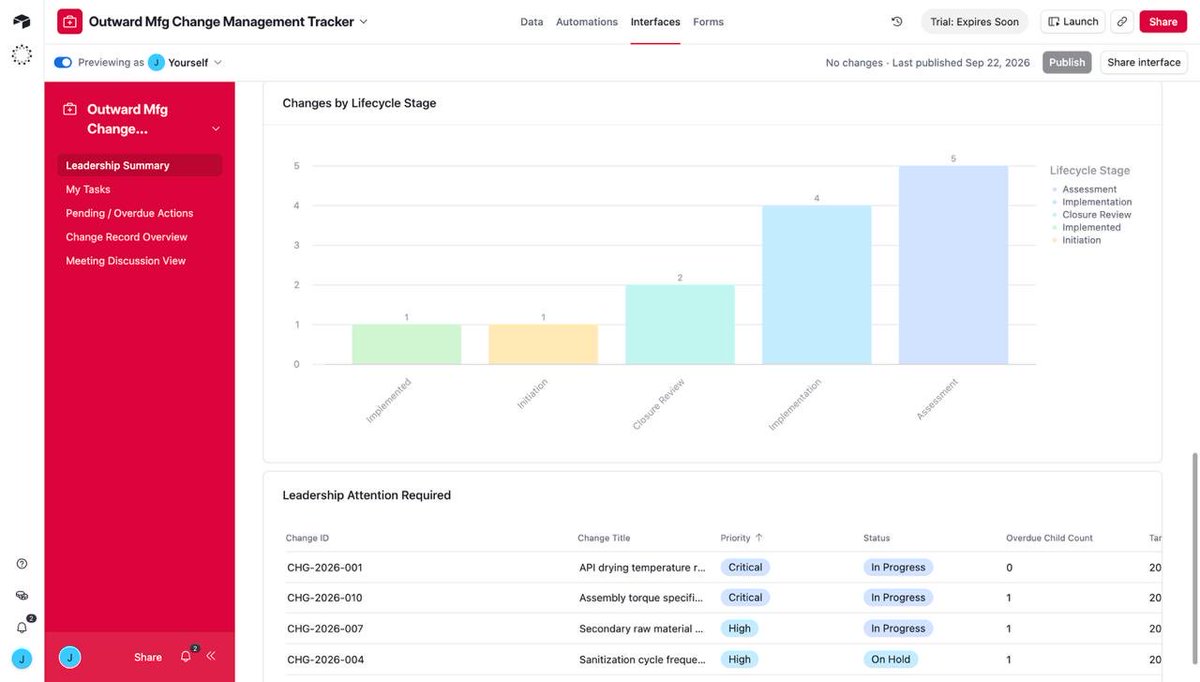Open the CHG-2026-001 record row

click(712, 567)
